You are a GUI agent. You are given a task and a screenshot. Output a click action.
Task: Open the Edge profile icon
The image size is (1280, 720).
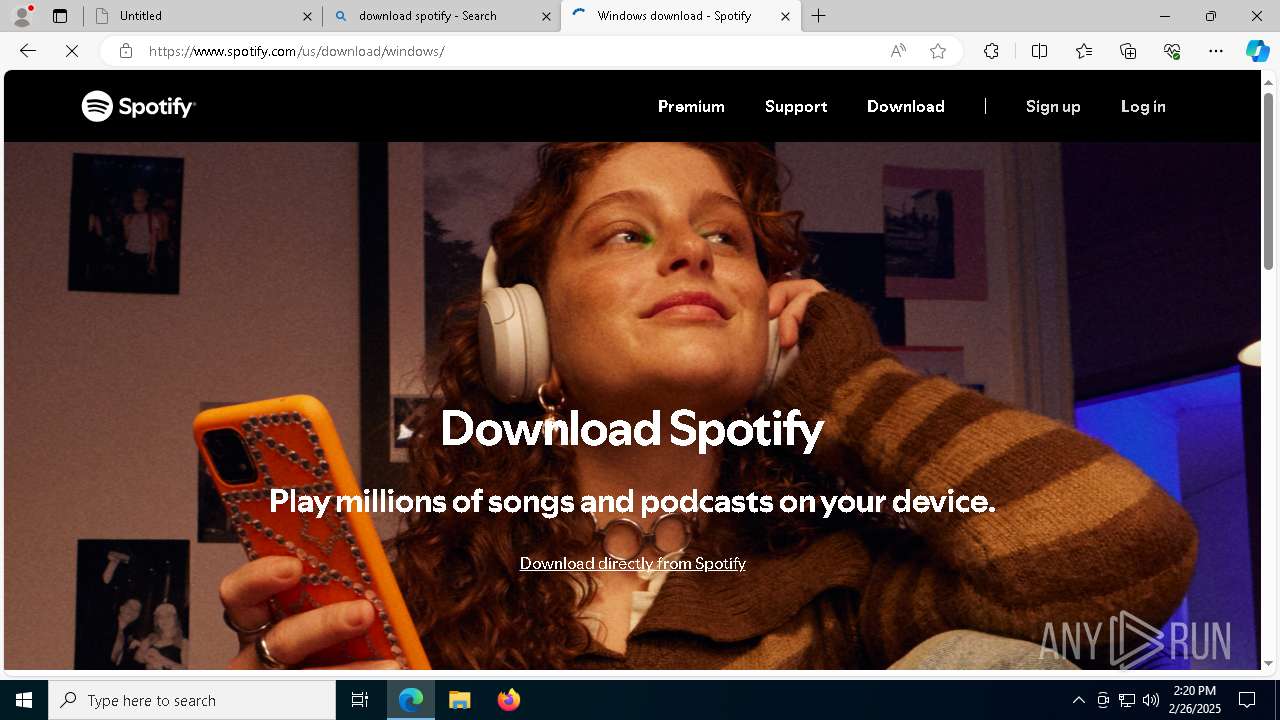(x=22, y=16)
